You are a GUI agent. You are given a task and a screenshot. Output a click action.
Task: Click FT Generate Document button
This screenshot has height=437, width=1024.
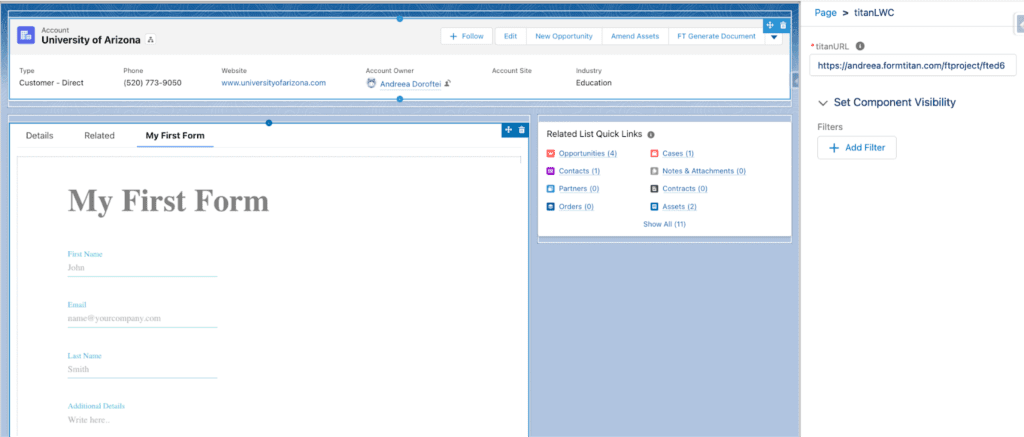[716, 37]
